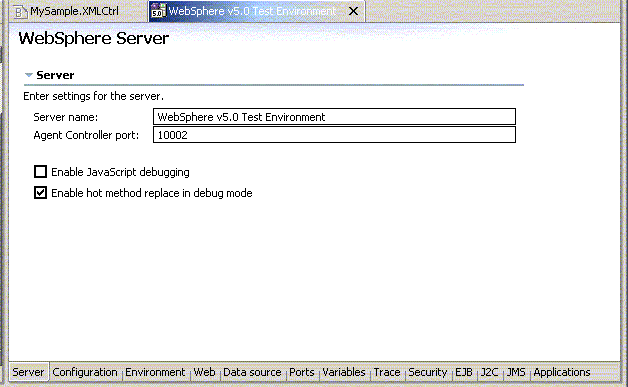
Task: Open the Web bottom tab
Action: point(204,372)
